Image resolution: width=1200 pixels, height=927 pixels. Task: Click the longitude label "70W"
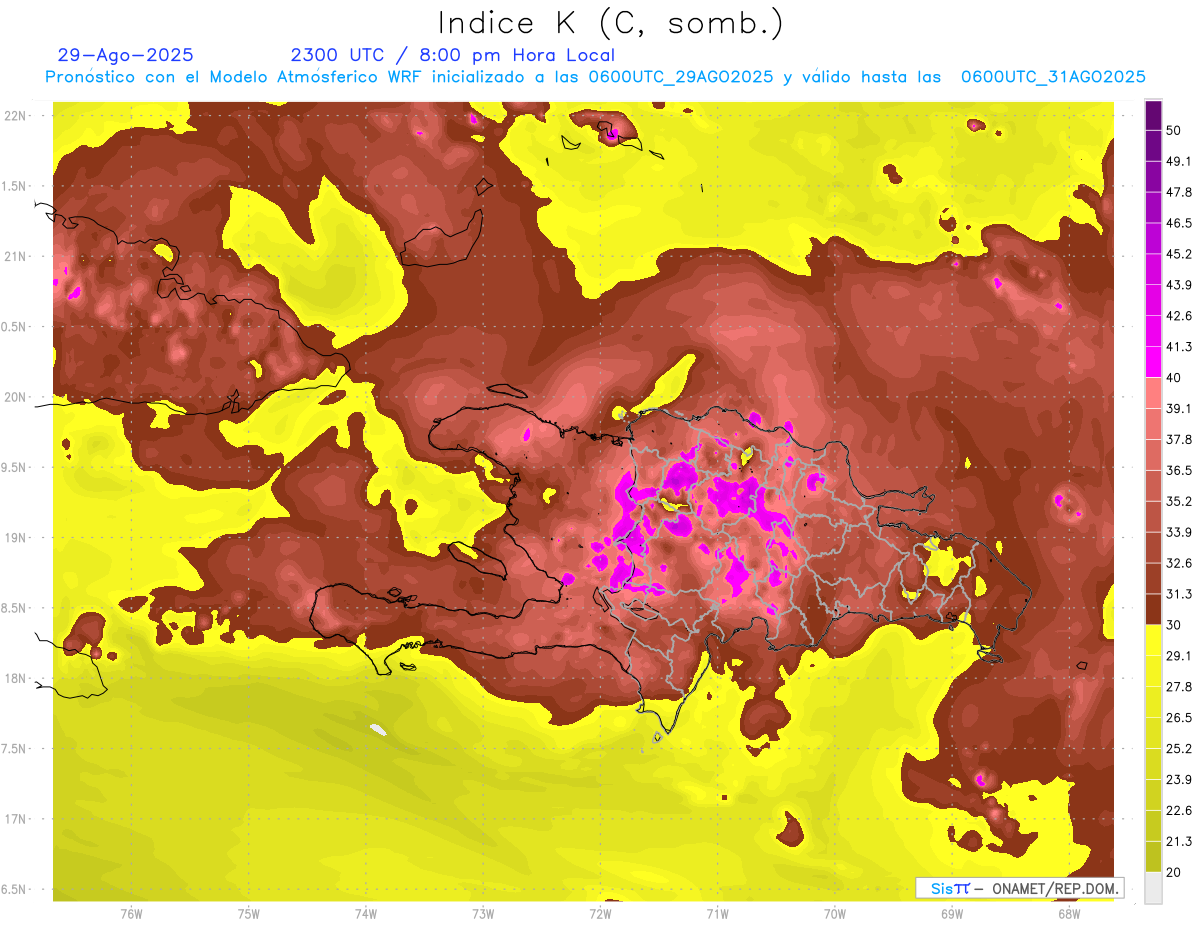[x=835, y=914]
